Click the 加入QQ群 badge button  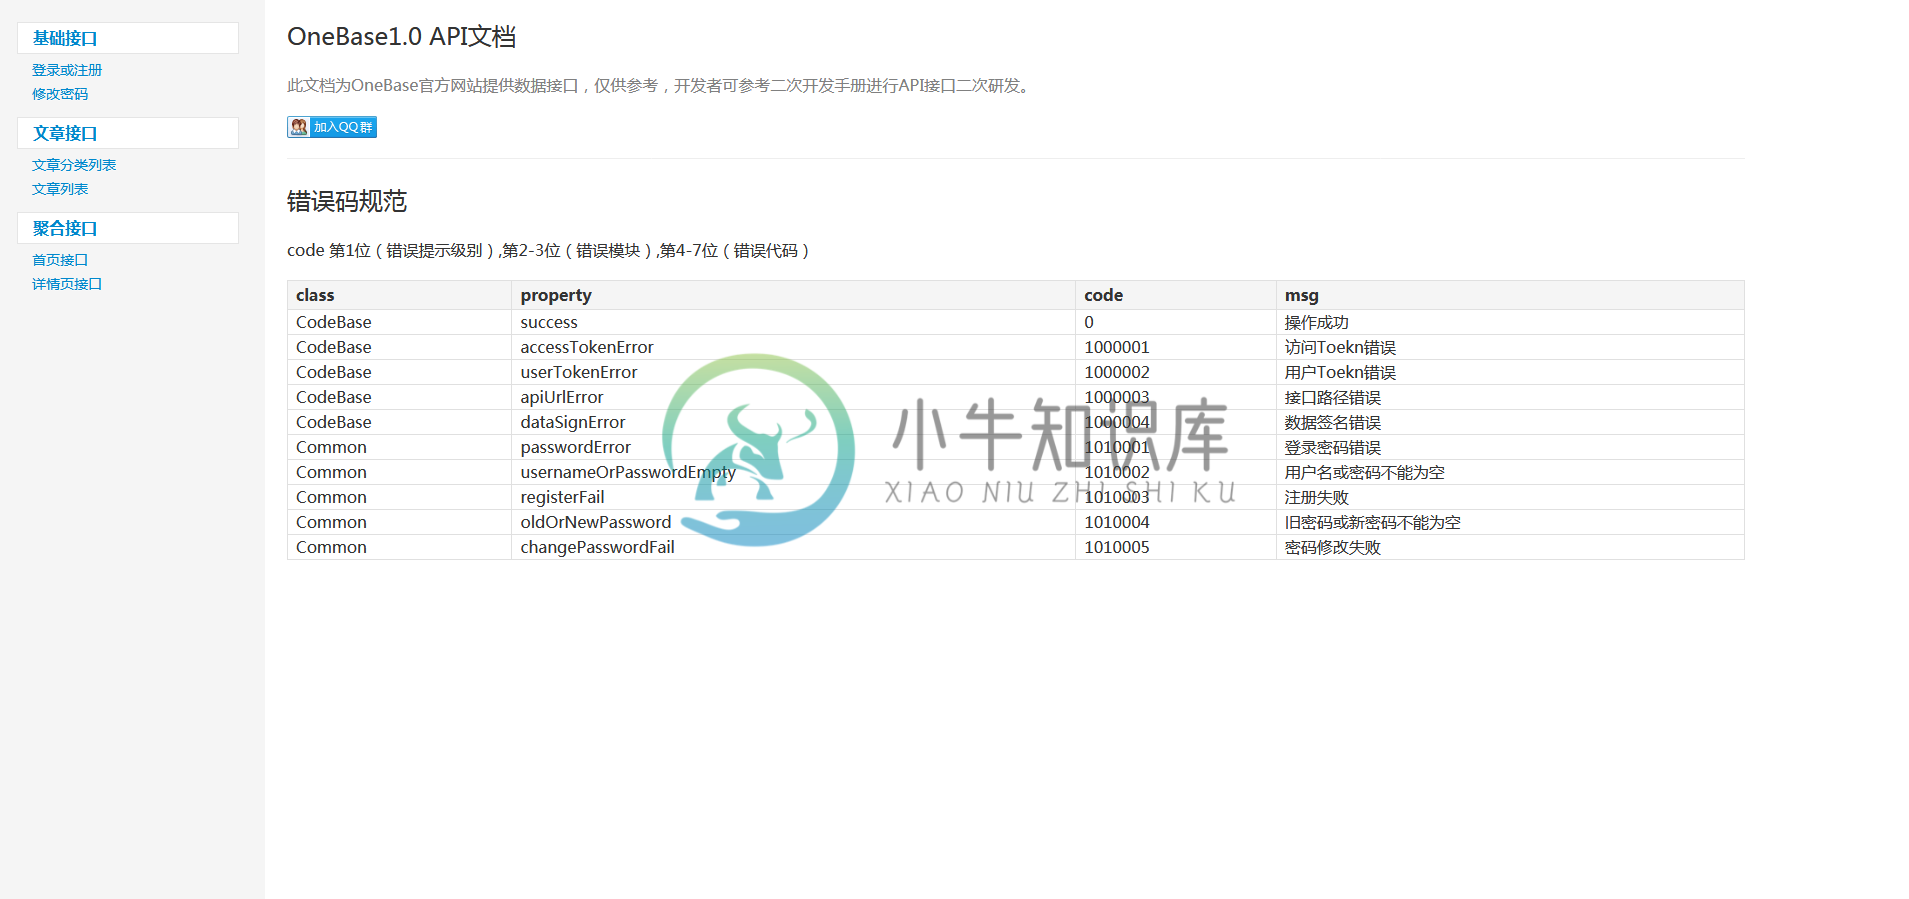click(332, 127)
